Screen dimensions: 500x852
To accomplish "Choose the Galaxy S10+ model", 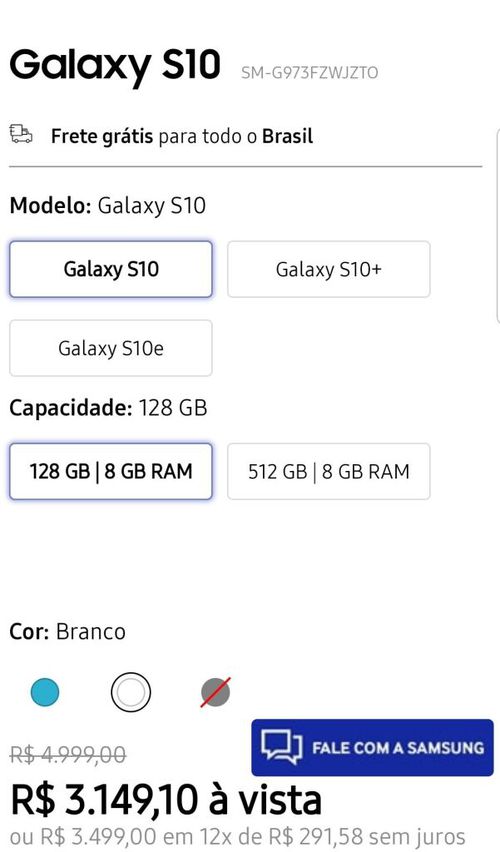I will pos(329,269).
